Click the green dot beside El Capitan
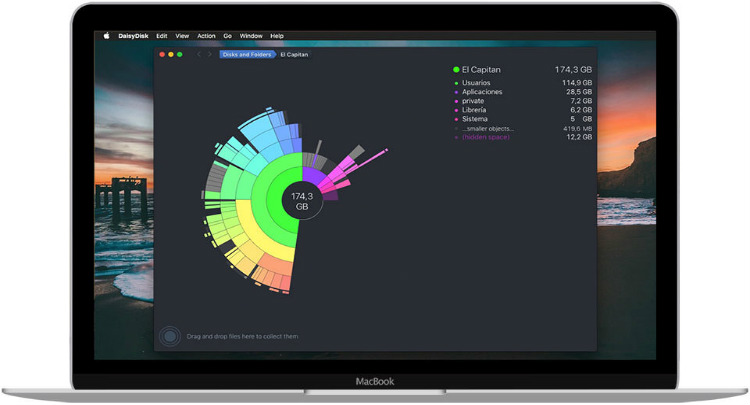Viewport: 750px width, 405px height. click(x=456, y=70)
